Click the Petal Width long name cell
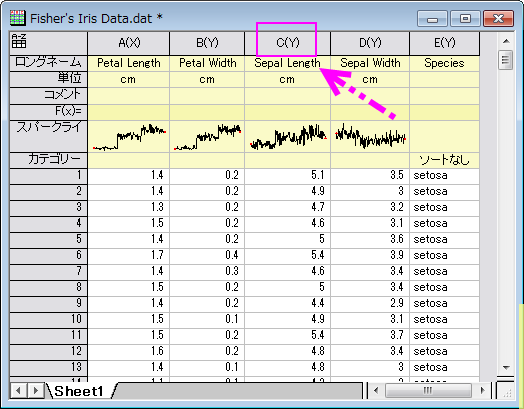 point(207,63)
